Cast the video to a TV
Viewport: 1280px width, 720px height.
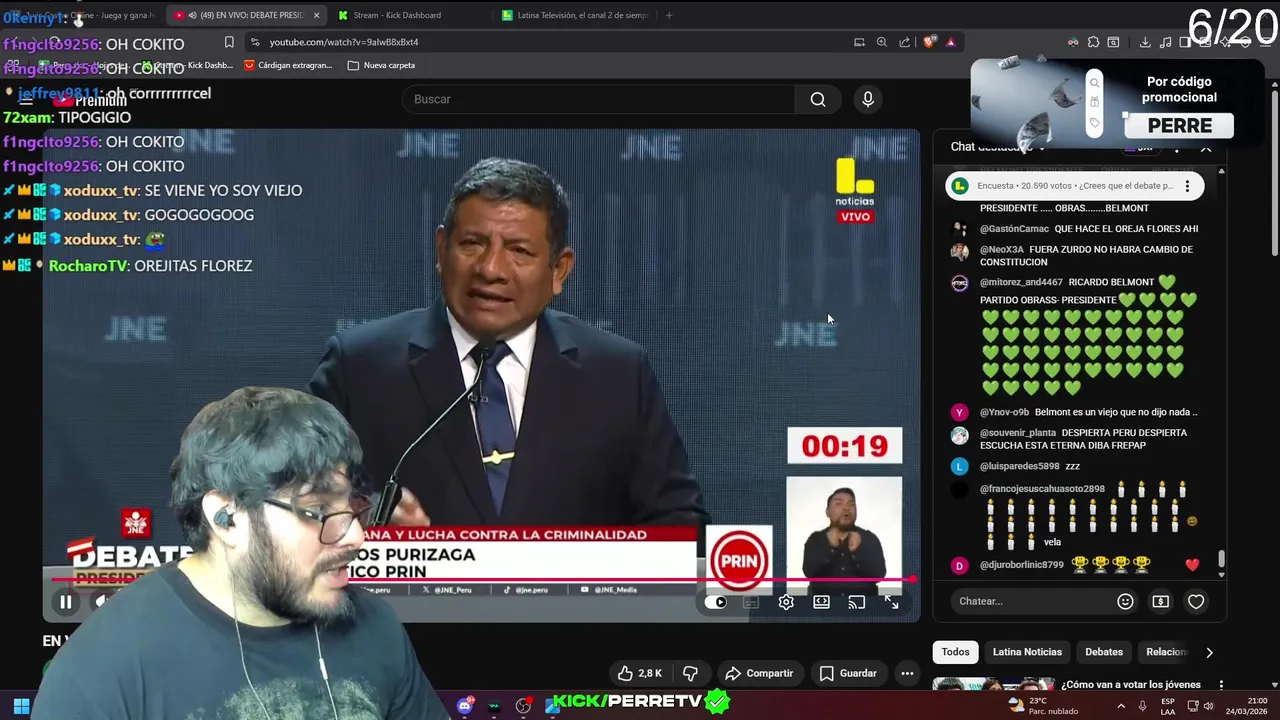click(x=856, y=602)
